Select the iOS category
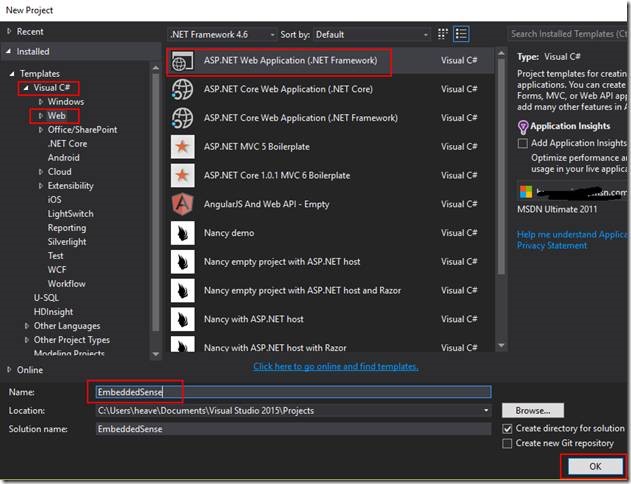Image resolution: width=631 pixels, height=484 pixels. coord(55,200)
